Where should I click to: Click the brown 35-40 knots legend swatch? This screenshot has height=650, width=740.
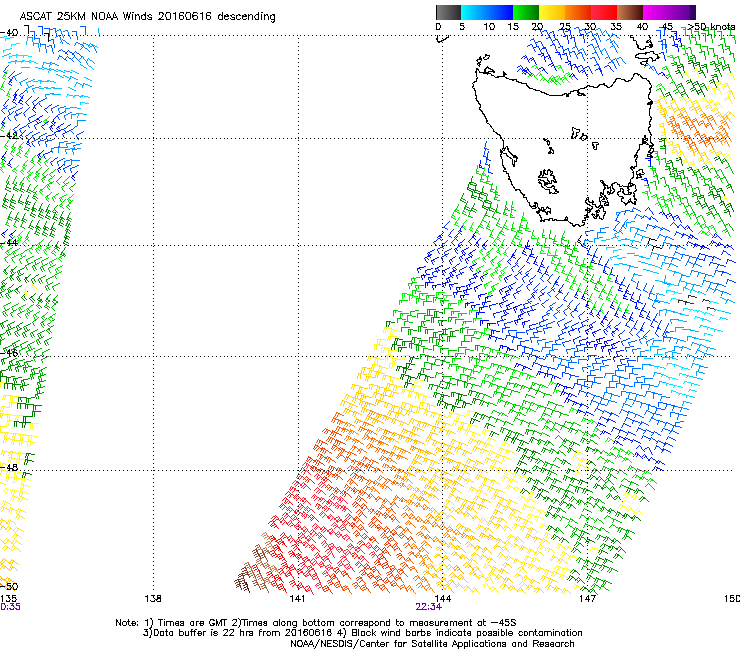630,12
